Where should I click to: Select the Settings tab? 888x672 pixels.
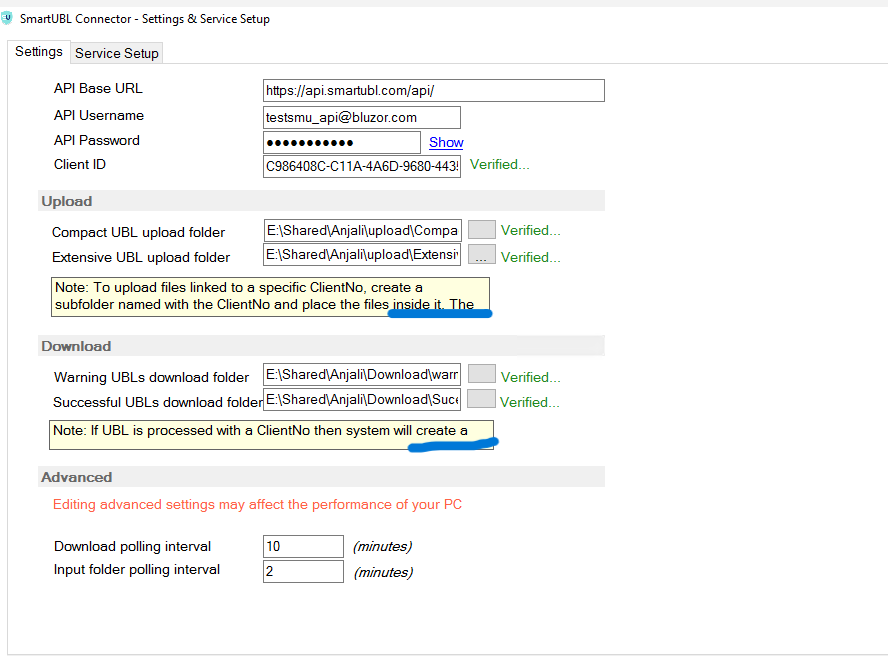[x=39, y=52]
